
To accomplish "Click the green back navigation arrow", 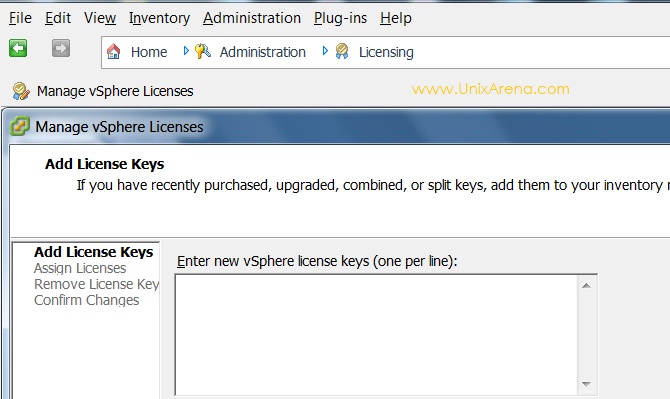I will [18, 48].
